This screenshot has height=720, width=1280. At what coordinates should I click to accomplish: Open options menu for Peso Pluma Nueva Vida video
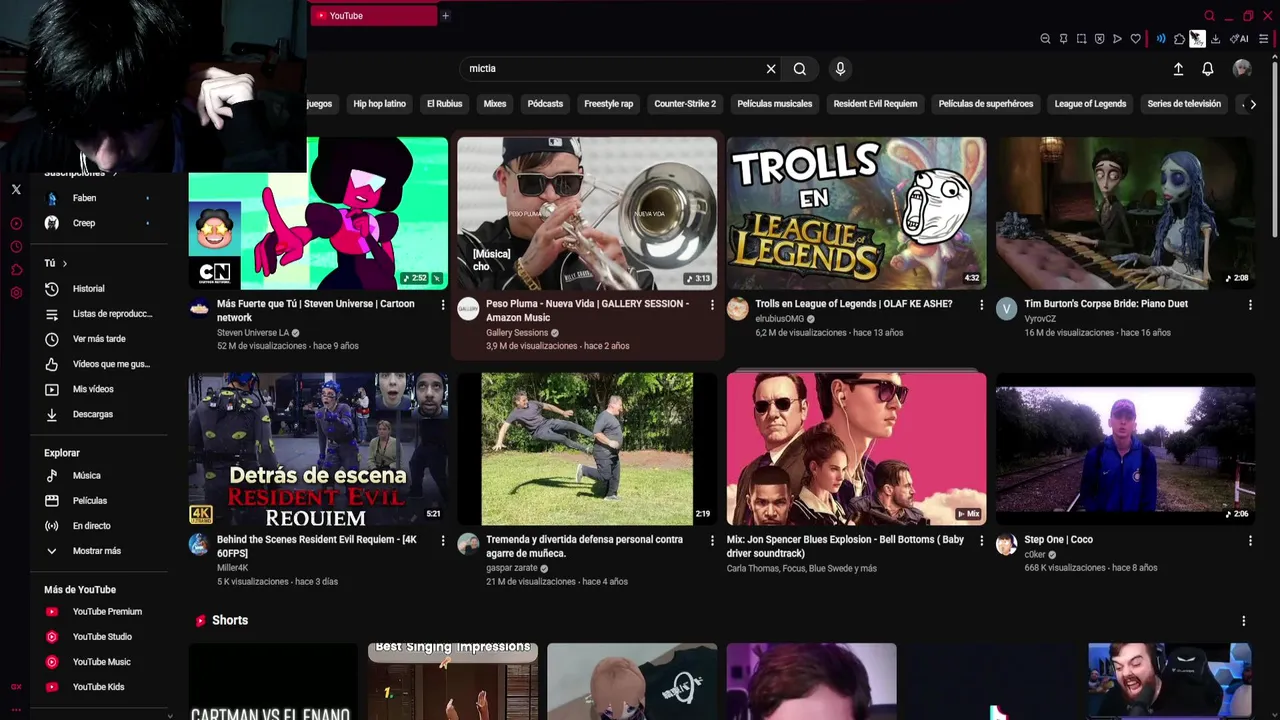pyautogui.click(x=712, y=305)
